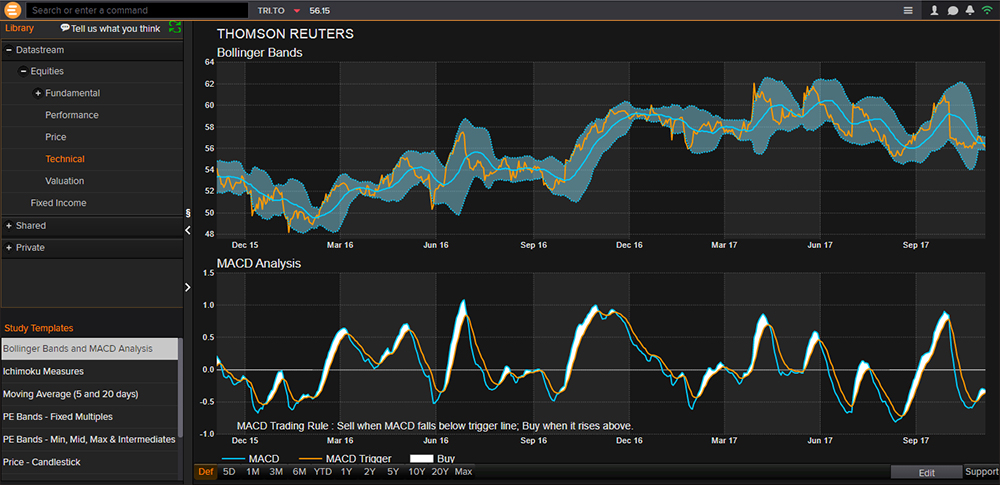
Task: Select Performance in the library tree
Action: pyautogui.click(x=71, y=115)
